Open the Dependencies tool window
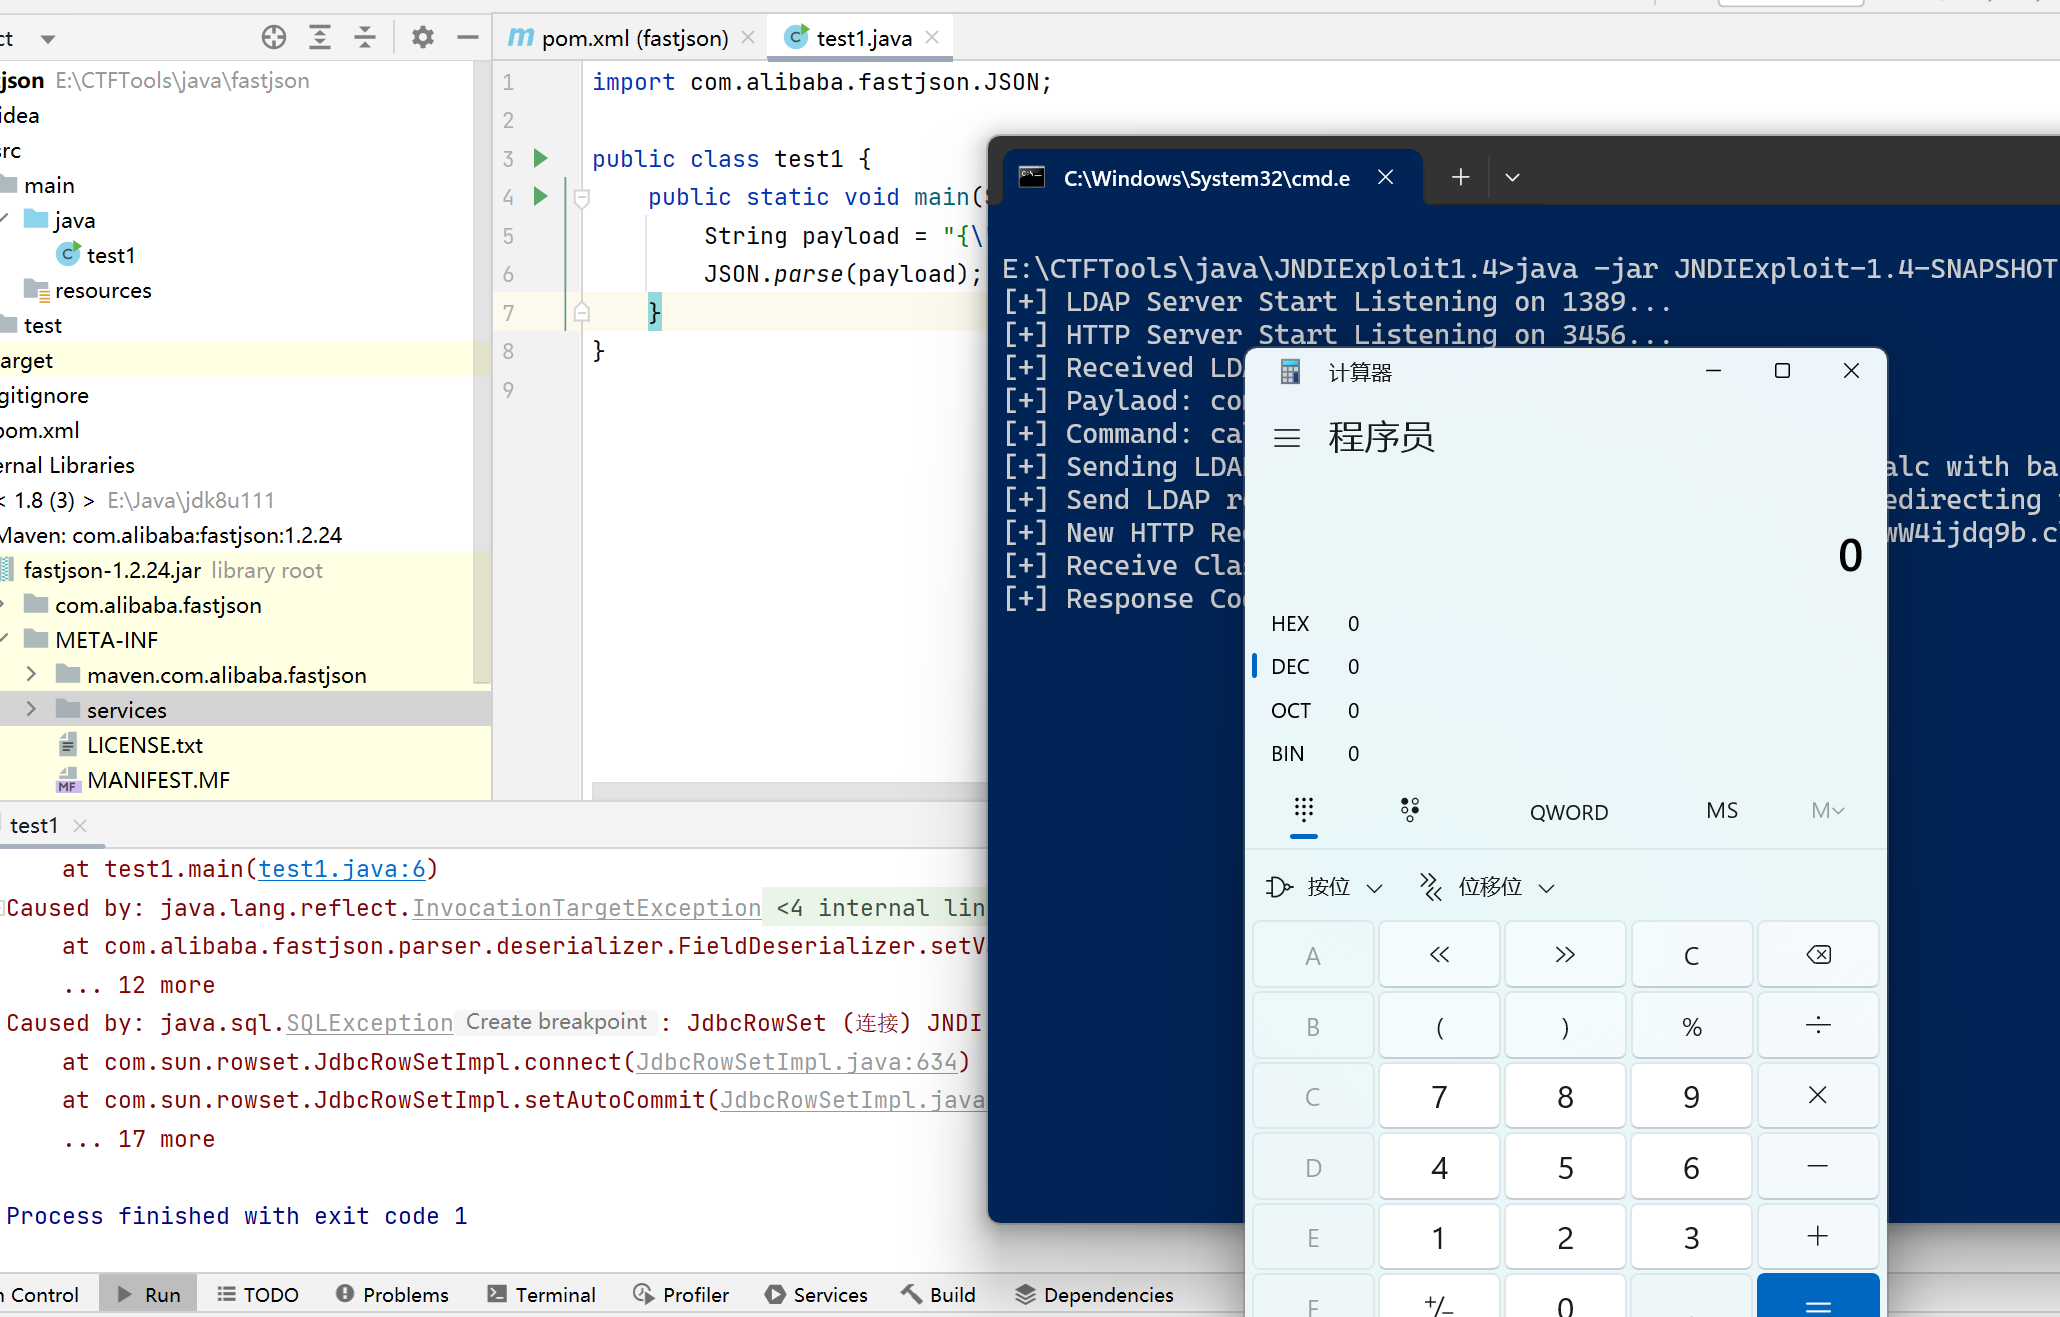 coord(1094,1295)
